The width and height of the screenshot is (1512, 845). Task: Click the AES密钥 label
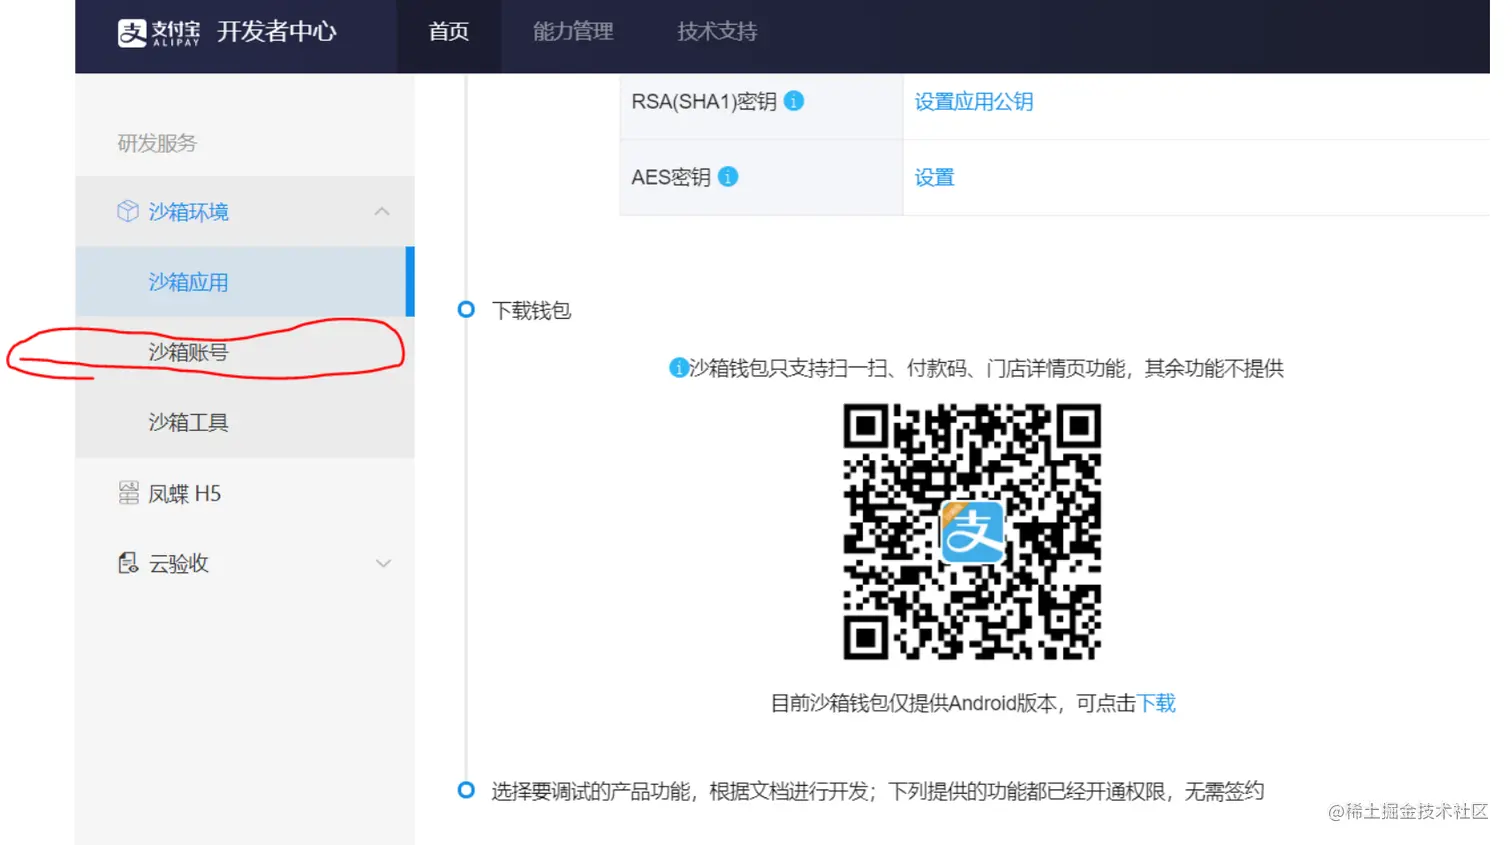point(671,178)
